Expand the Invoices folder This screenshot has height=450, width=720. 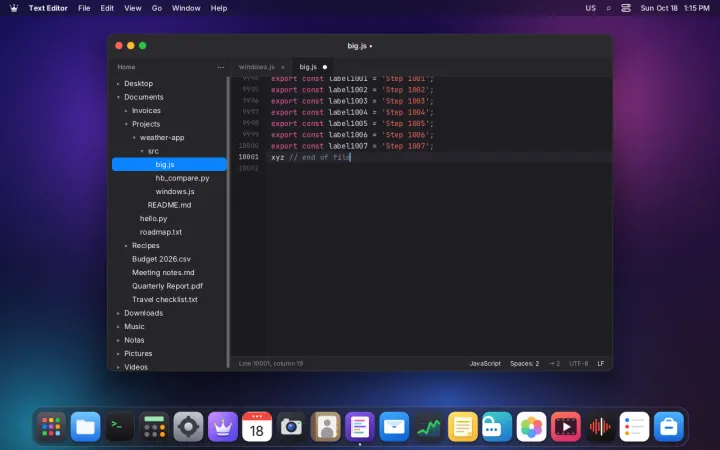126,111
